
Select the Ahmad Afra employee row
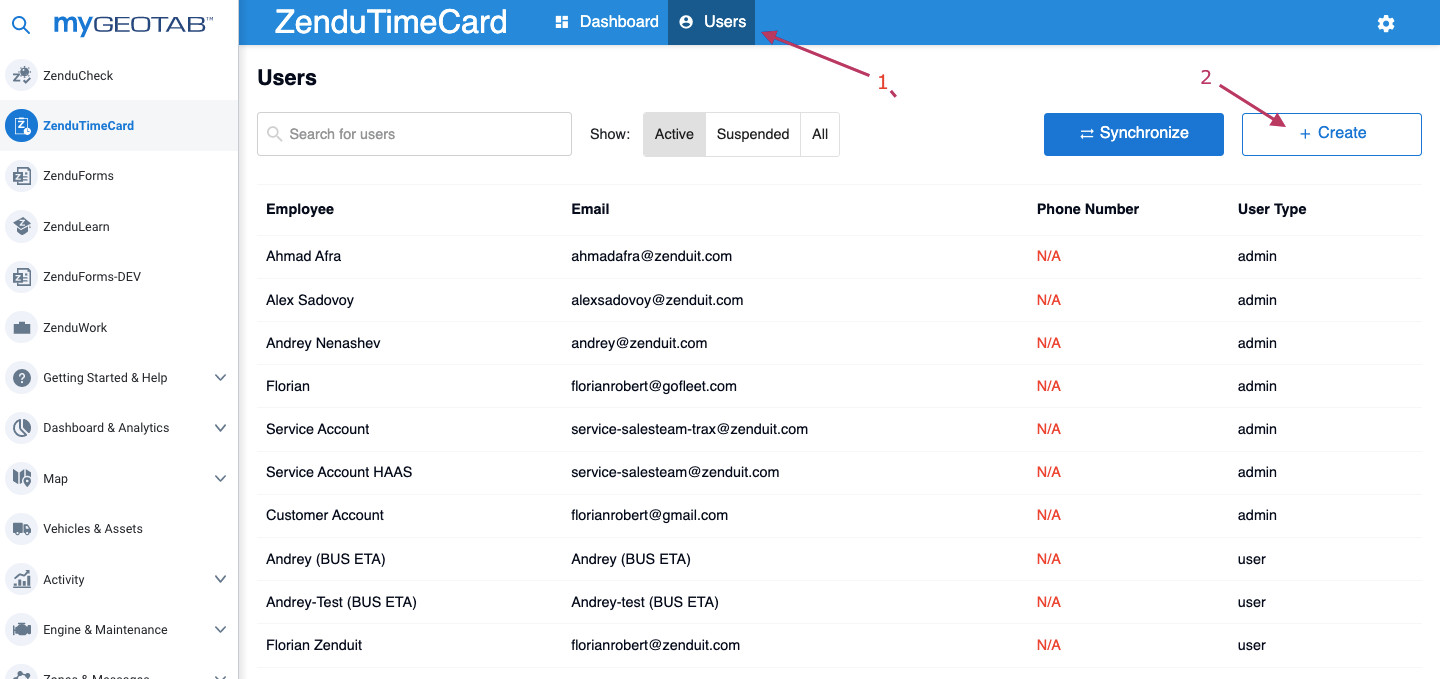pyautogui.click(x=839, y=256)
